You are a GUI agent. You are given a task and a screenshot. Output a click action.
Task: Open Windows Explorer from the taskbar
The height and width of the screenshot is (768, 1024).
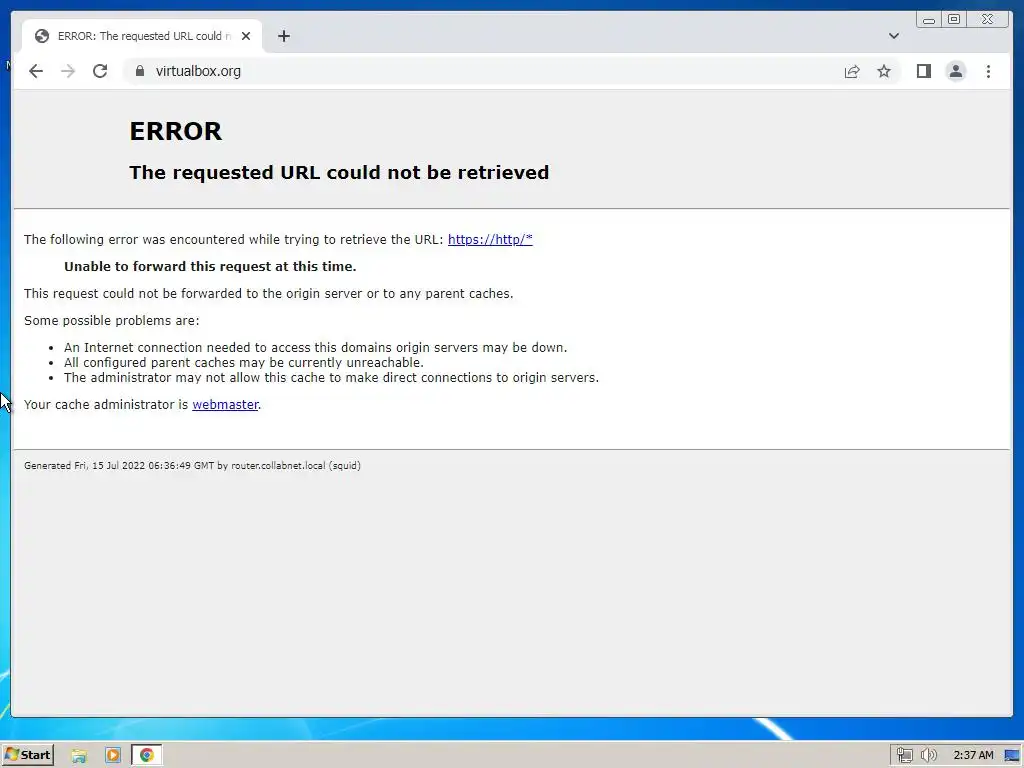79,756
